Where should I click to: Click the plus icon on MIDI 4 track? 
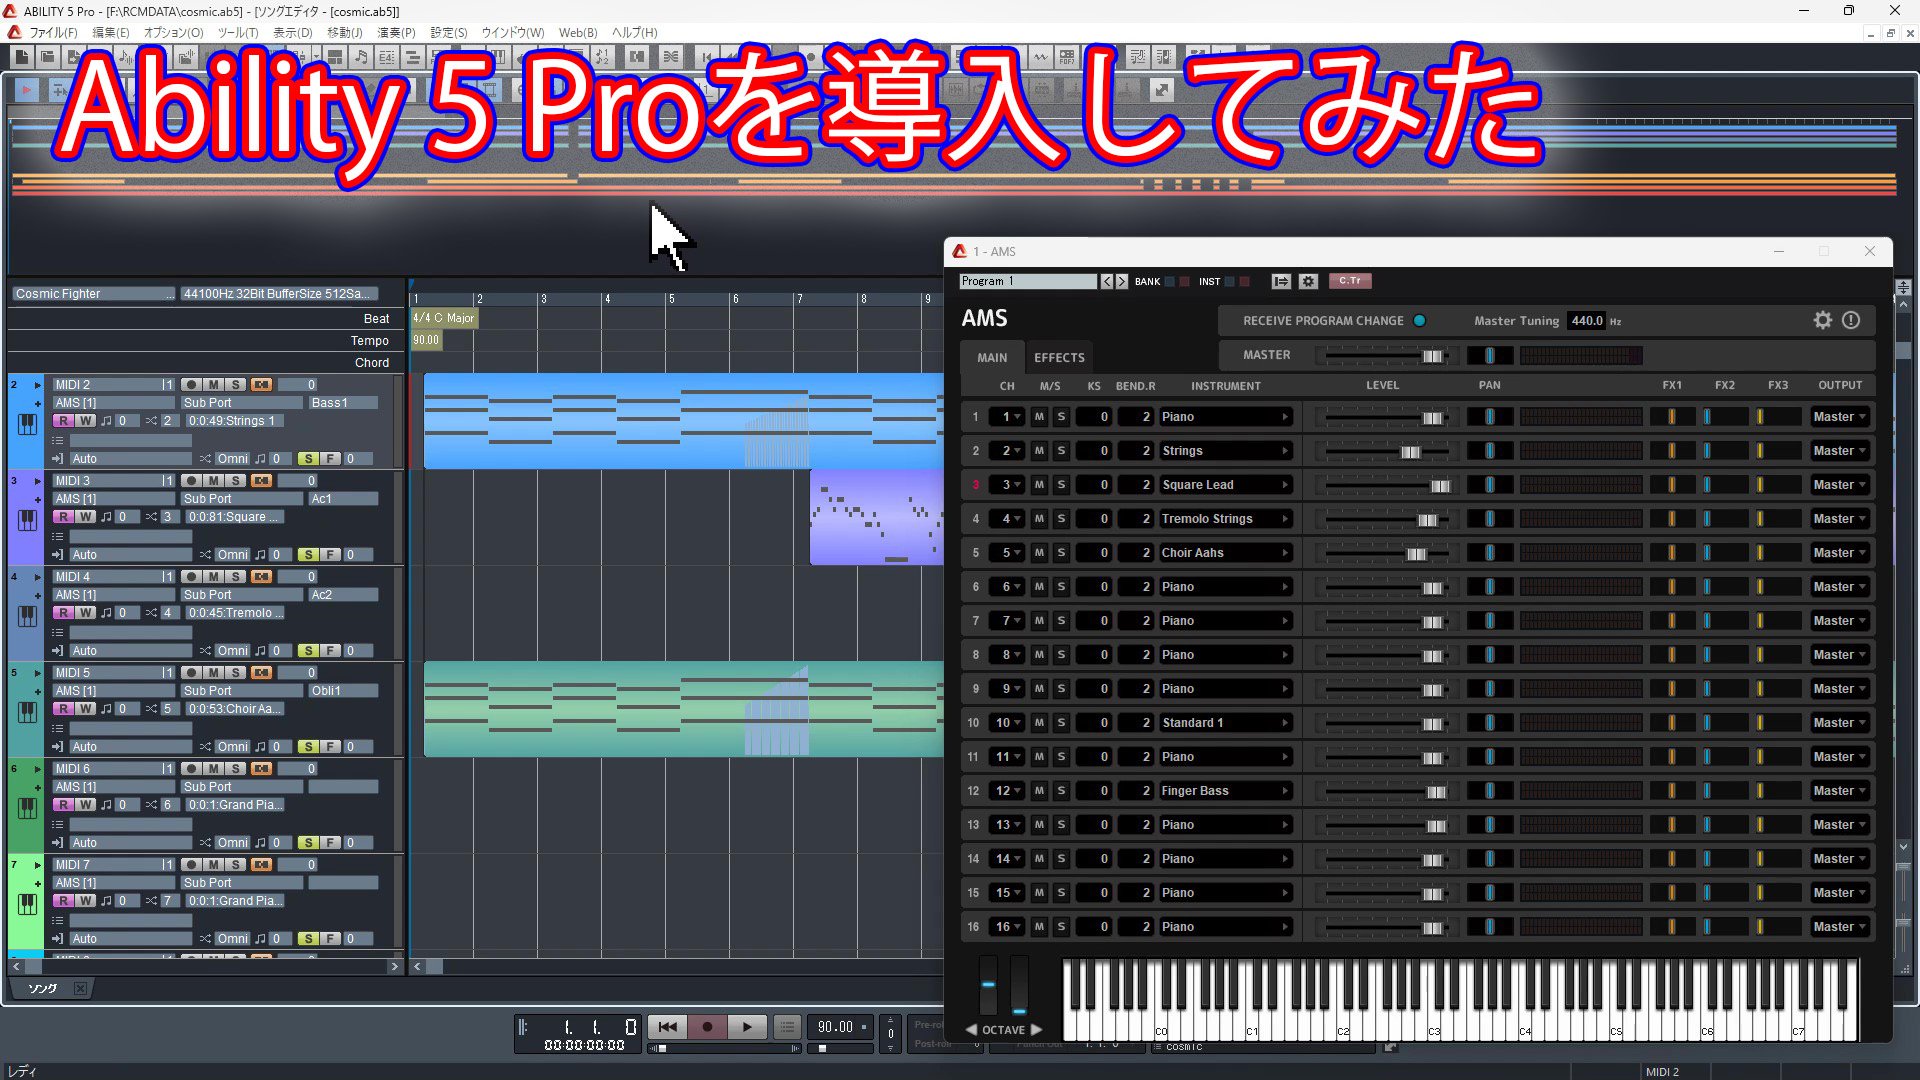coord(38,595)
